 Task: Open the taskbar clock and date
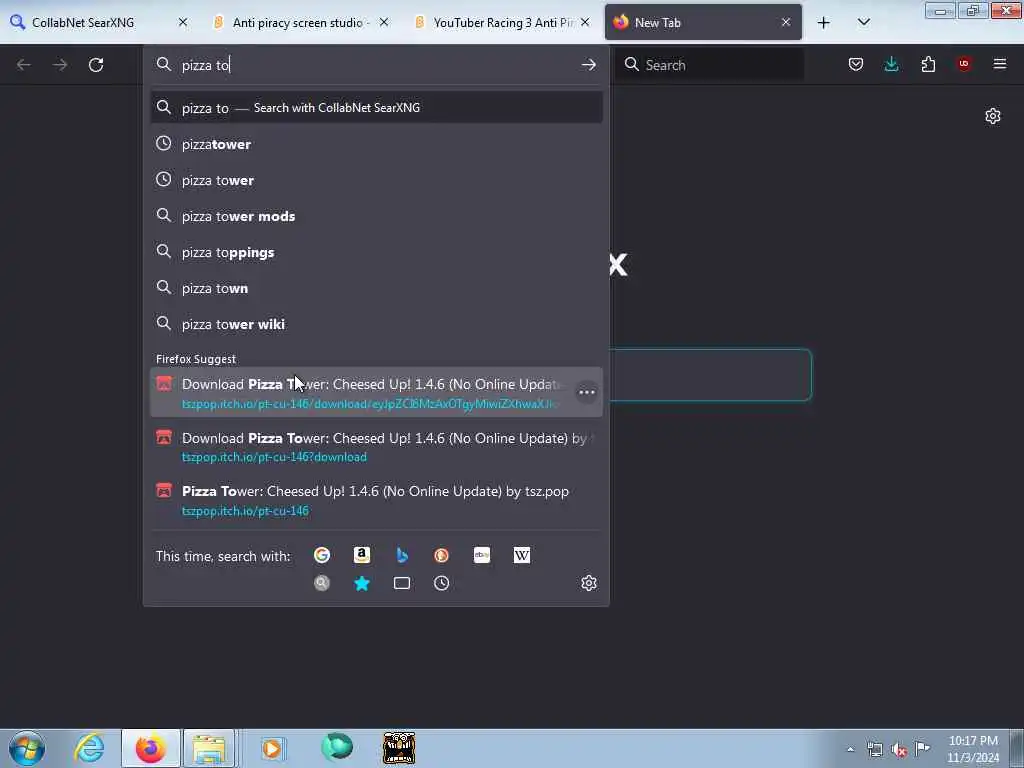coord(973,749)
